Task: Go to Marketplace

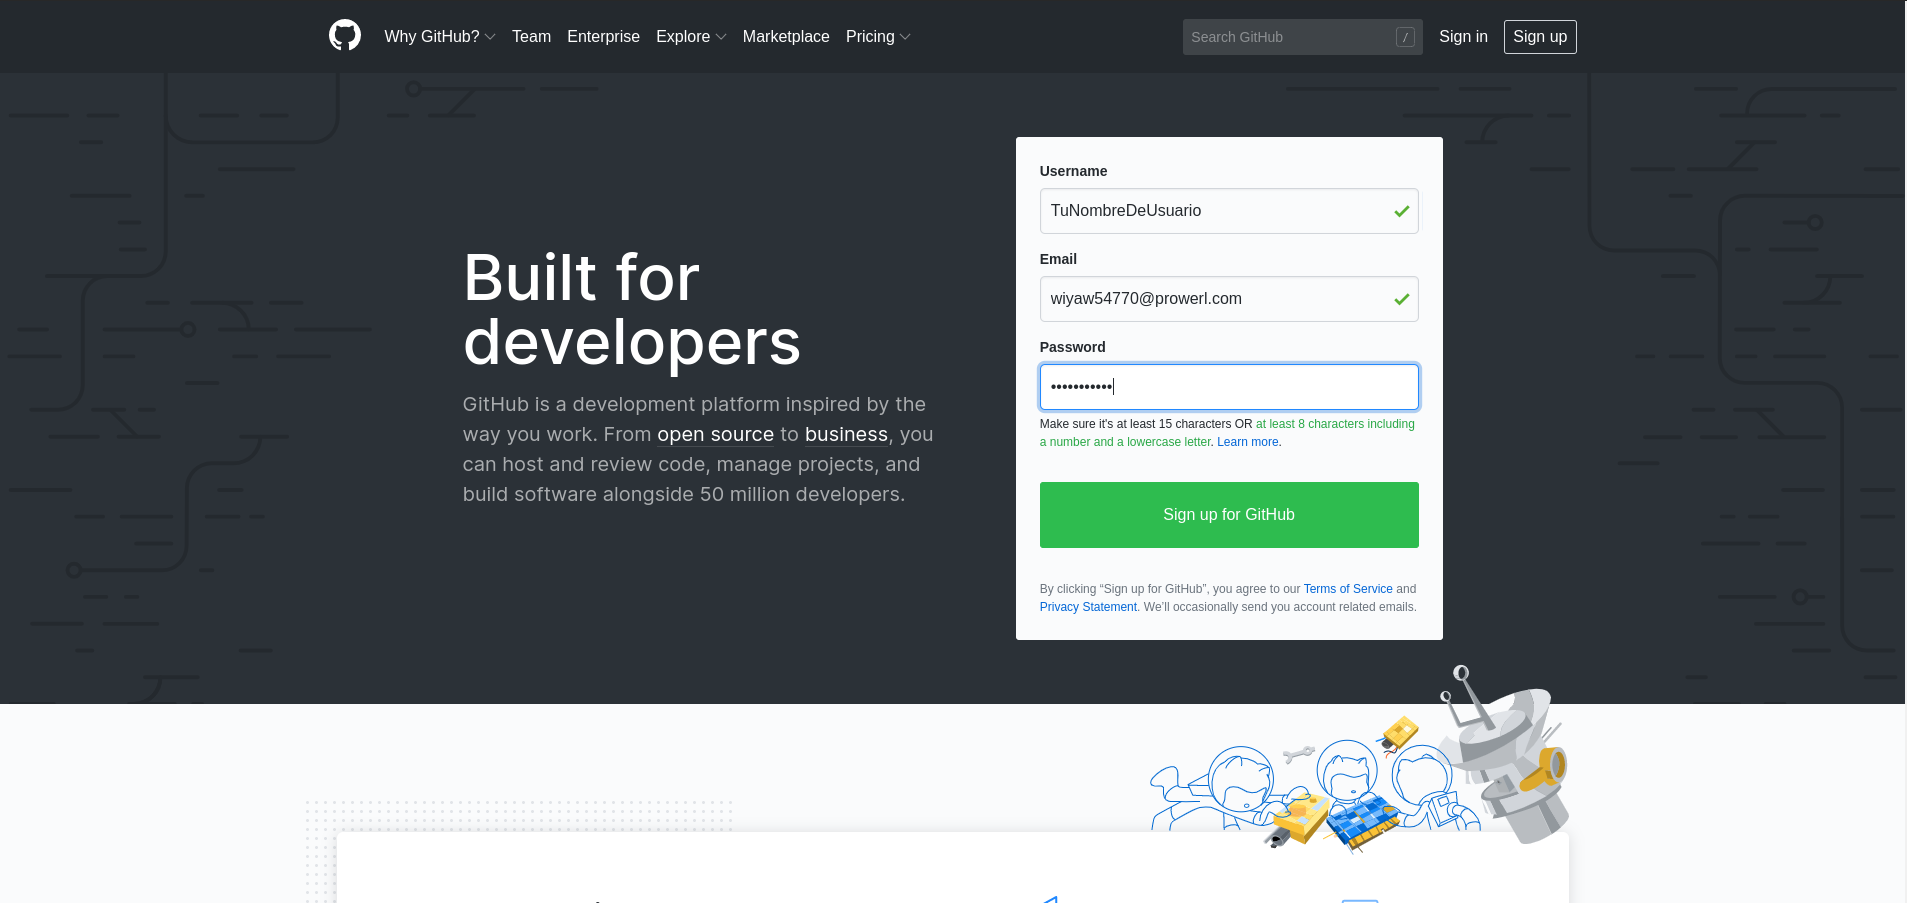Action: [786, 37]
